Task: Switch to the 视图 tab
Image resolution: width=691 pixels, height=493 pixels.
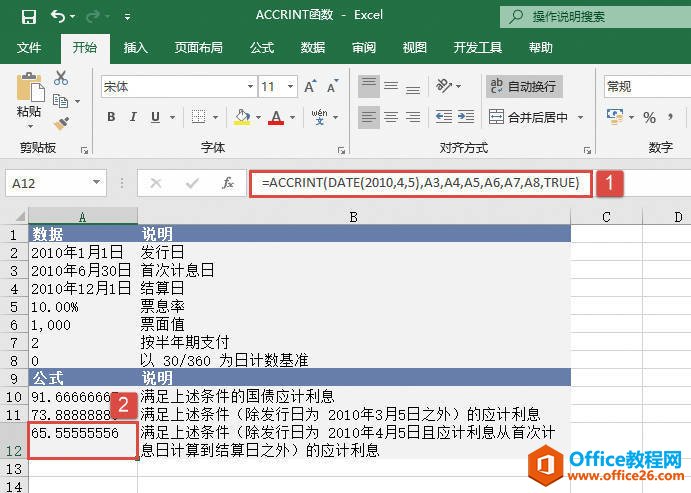Action: [x=415, y=48]
